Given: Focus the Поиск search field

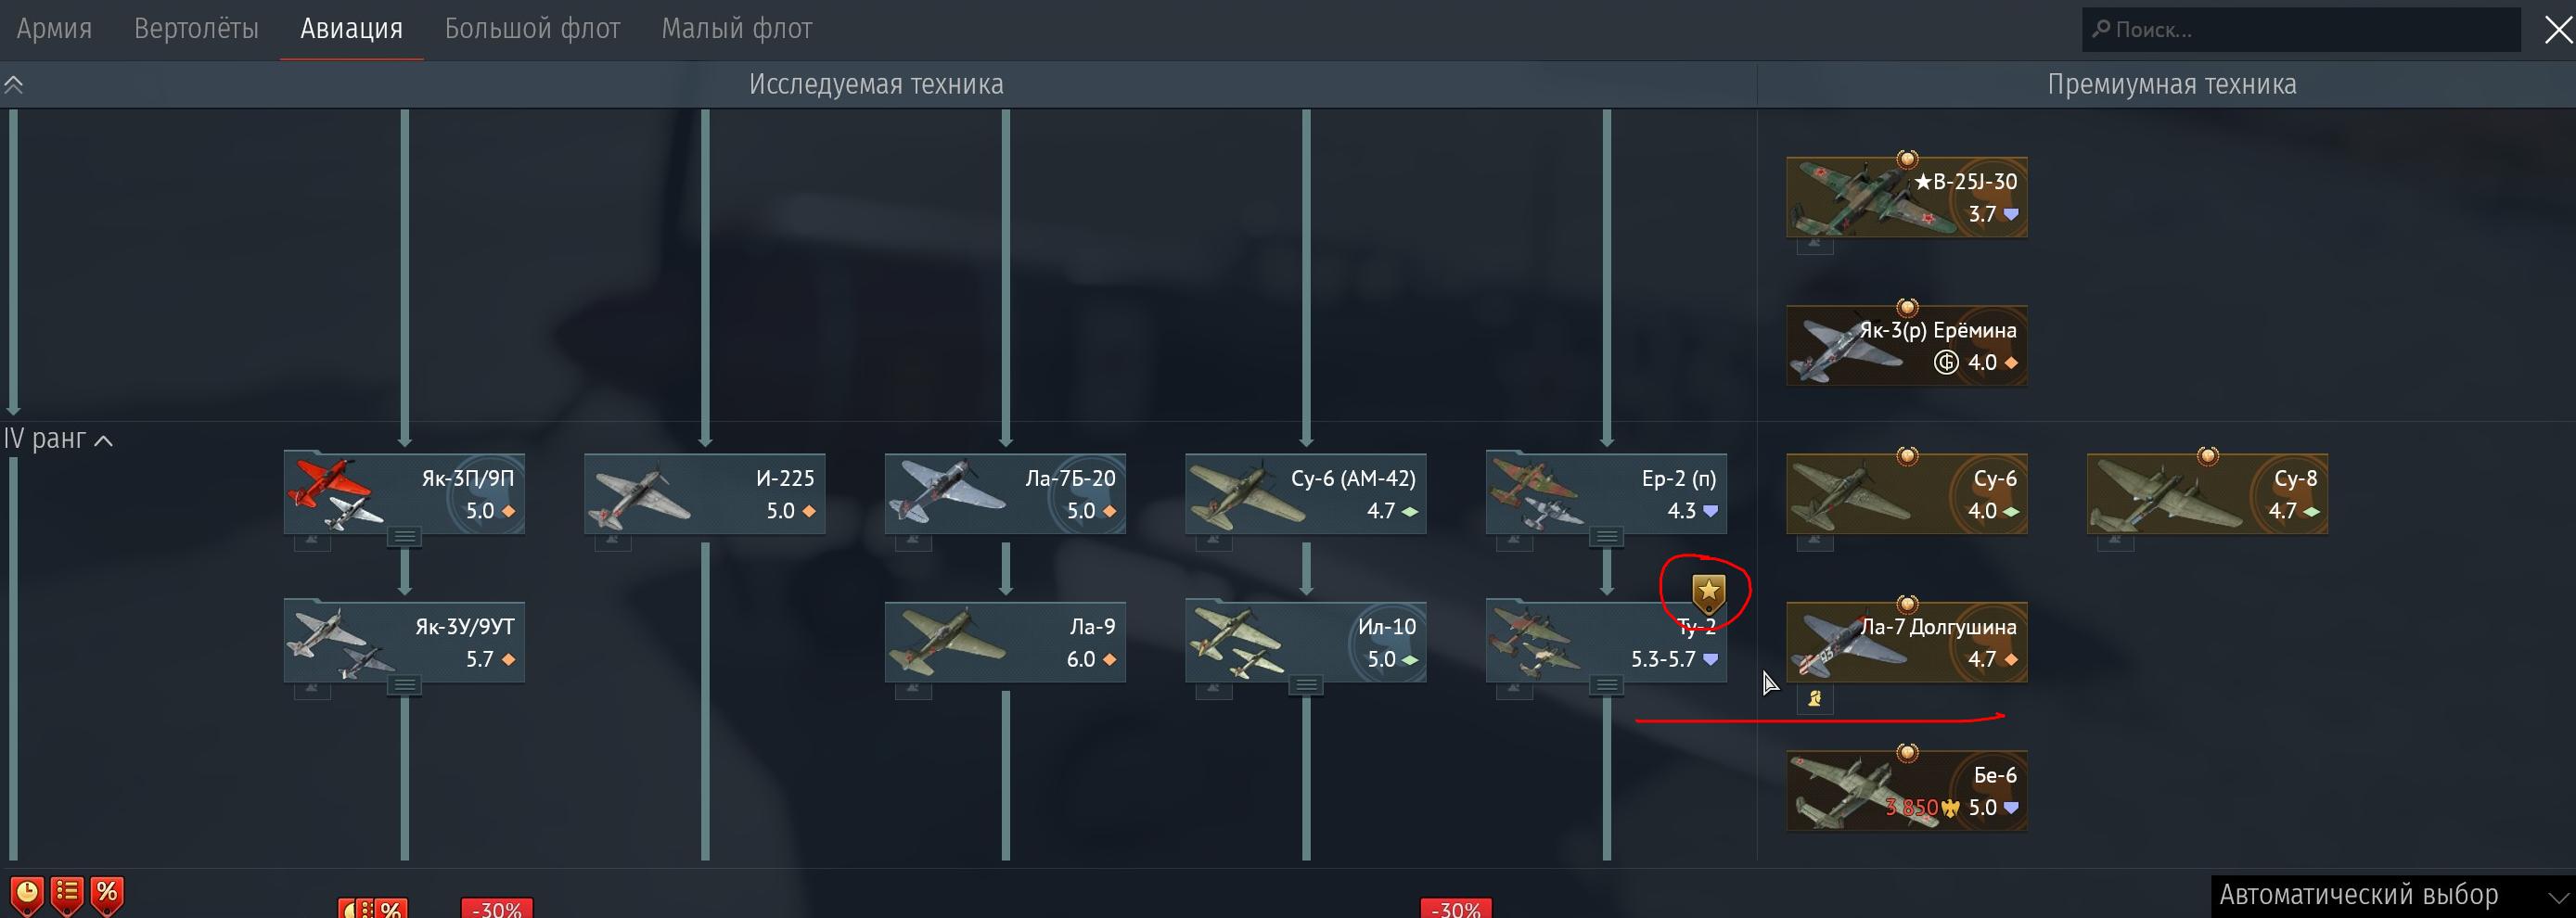Looking at the screenshot, I should coord(2301,30).
